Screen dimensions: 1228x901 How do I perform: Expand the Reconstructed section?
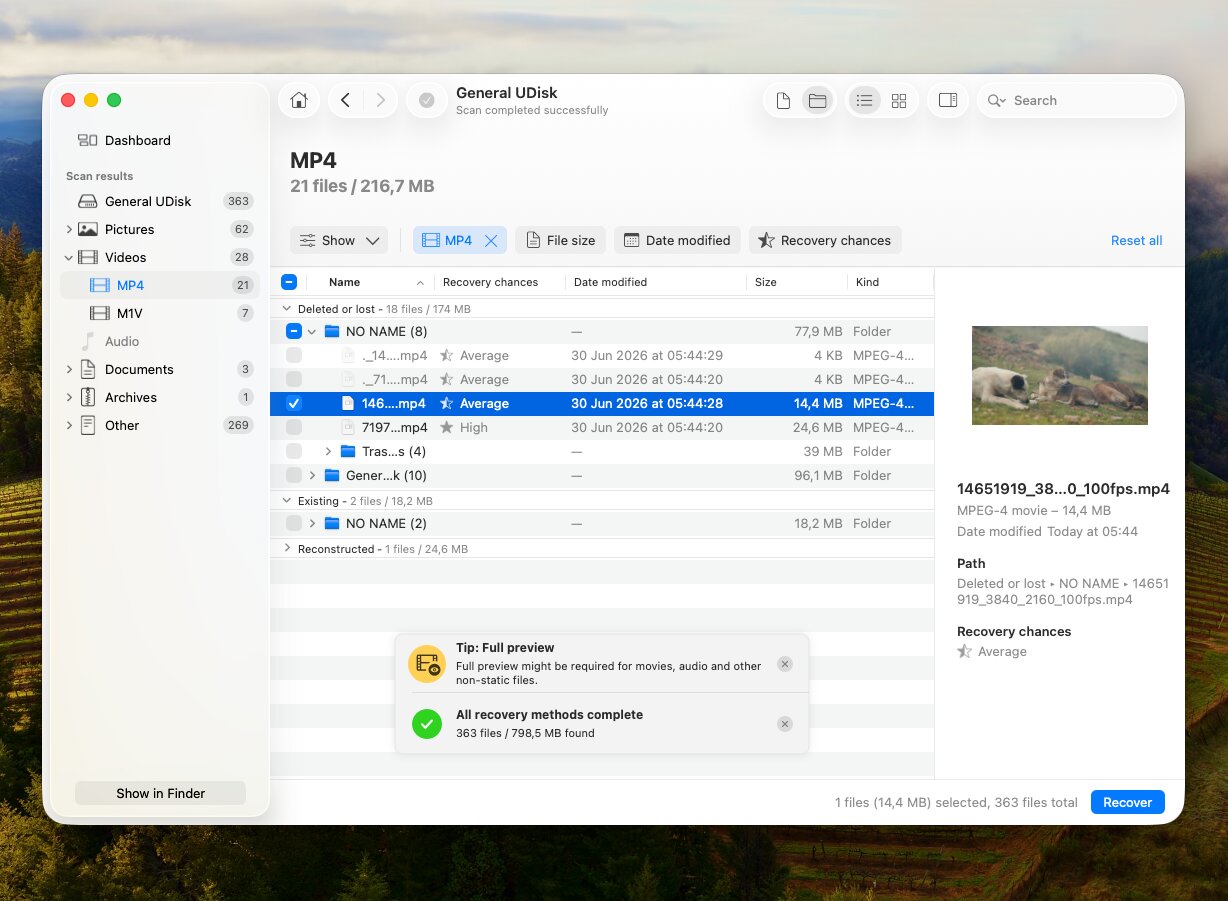click(x=288, y=548)
